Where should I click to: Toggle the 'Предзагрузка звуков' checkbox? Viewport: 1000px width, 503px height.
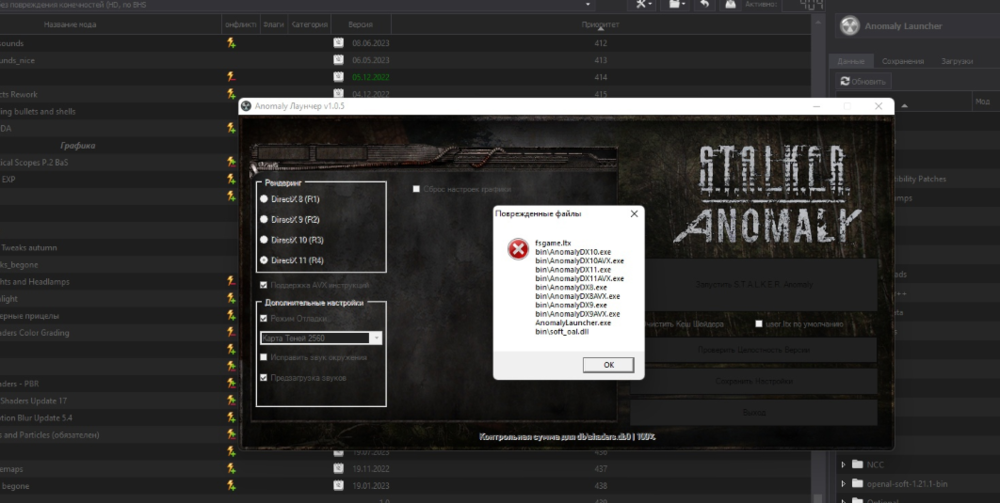[264, 377]
